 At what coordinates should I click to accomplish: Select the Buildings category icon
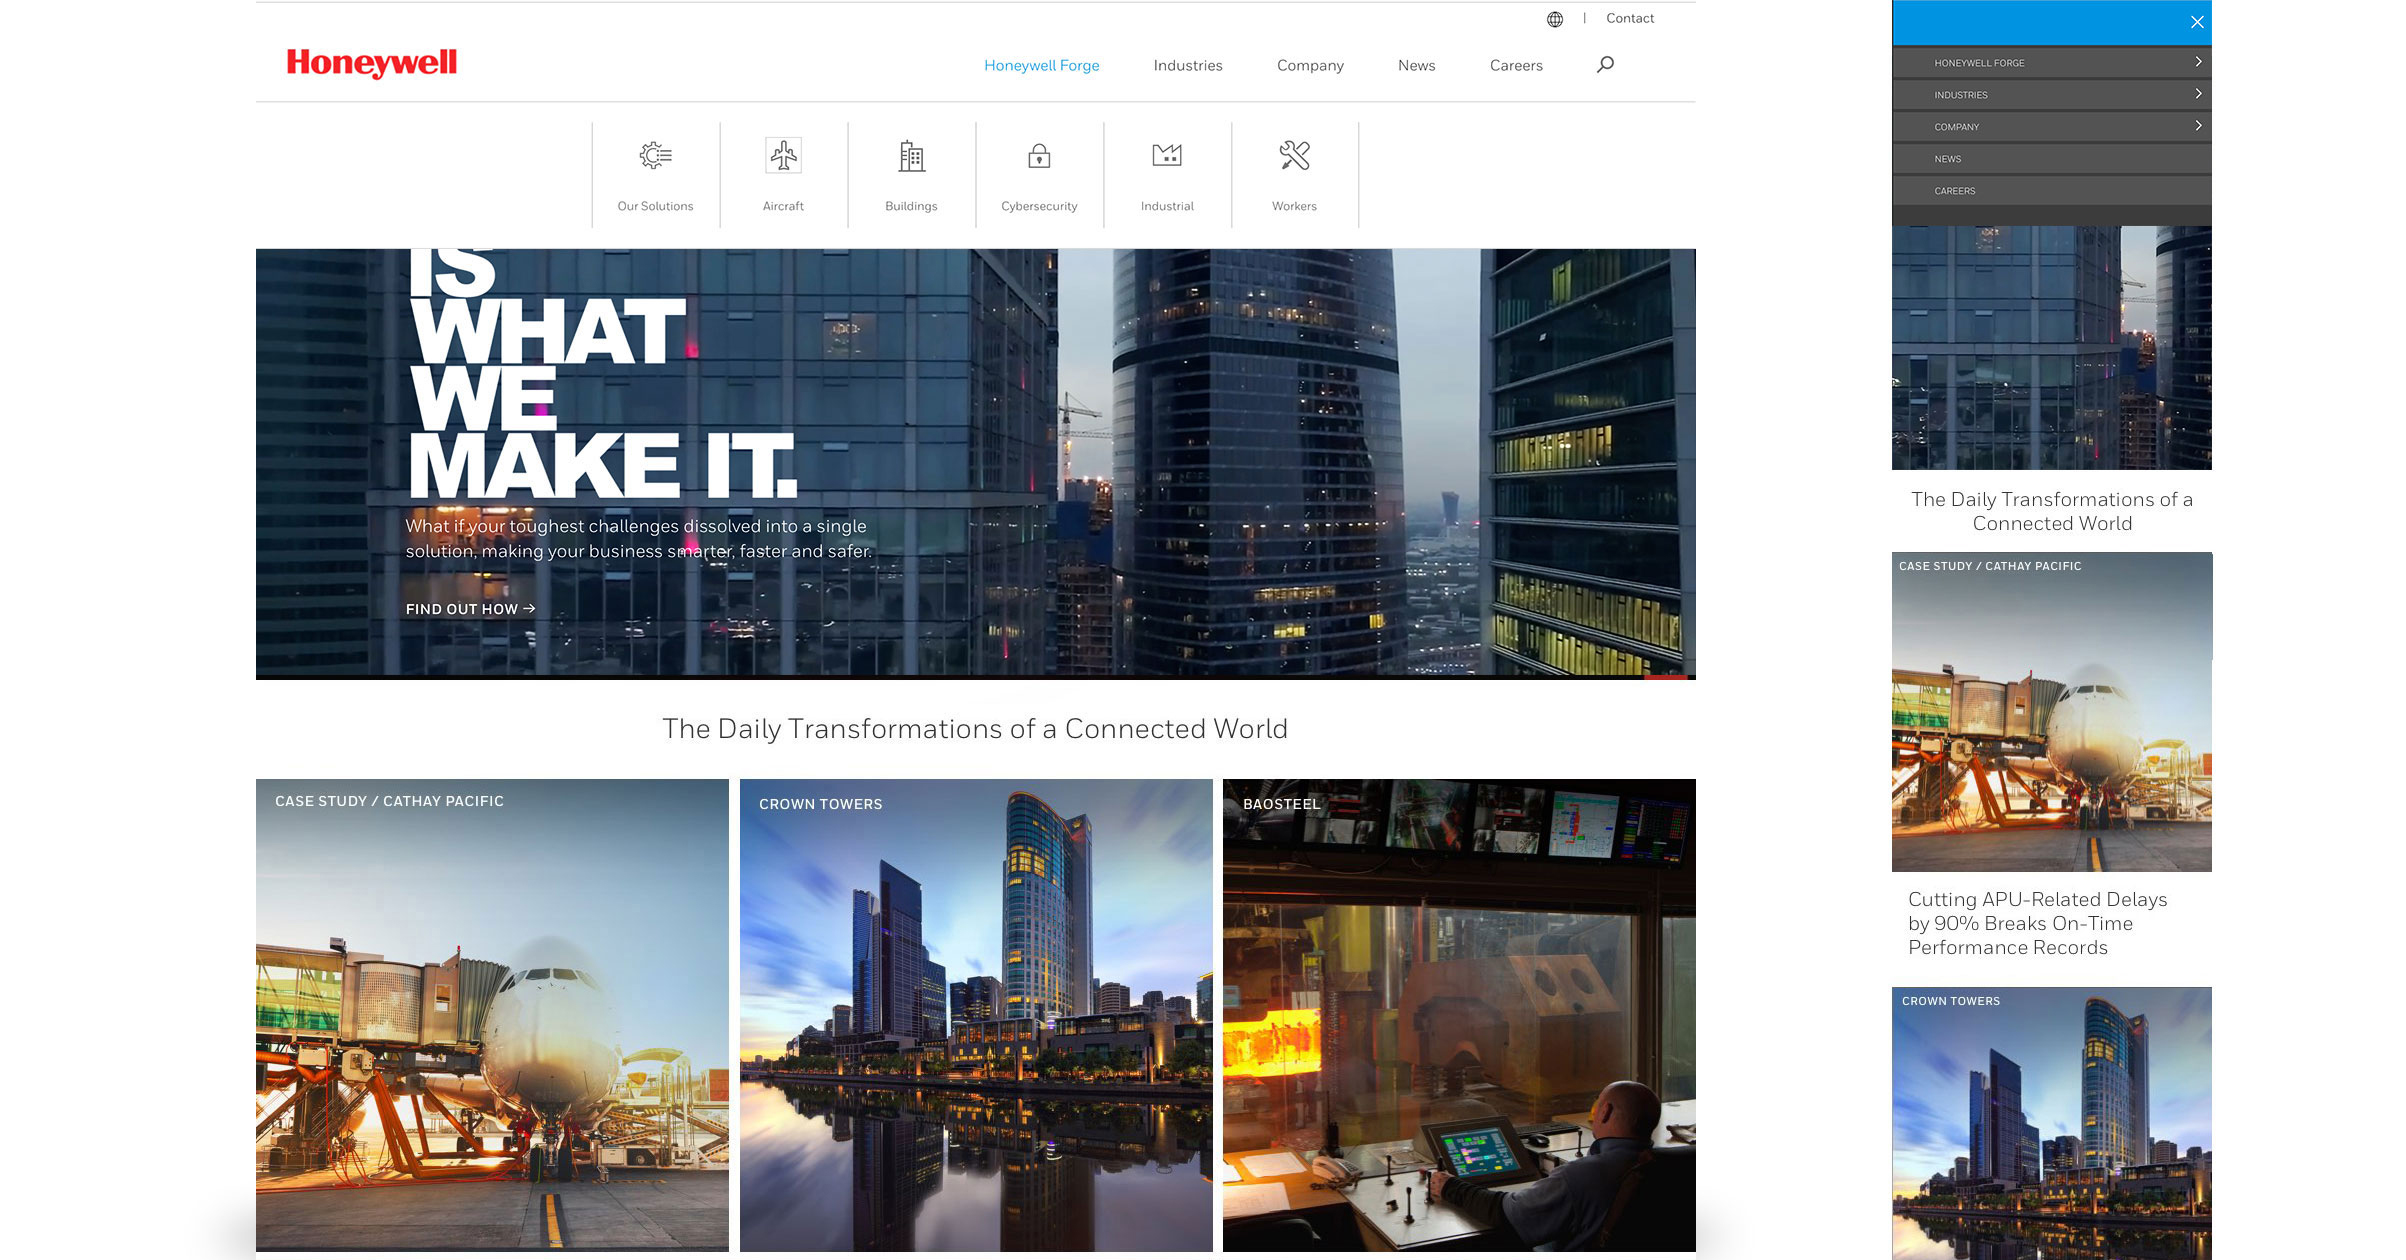911,156
